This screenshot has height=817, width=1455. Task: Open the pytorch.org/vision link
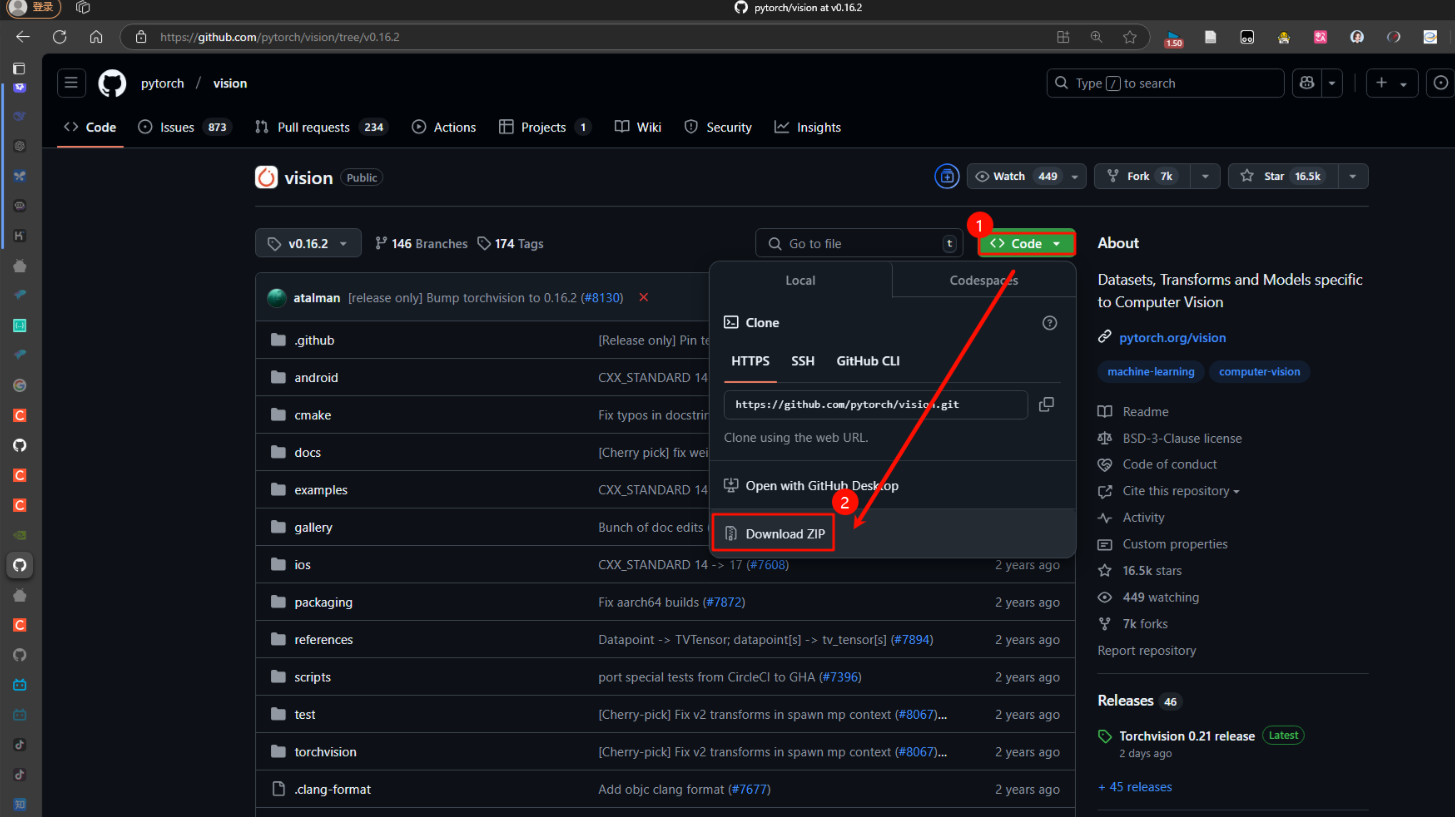tap(1172, 338)
